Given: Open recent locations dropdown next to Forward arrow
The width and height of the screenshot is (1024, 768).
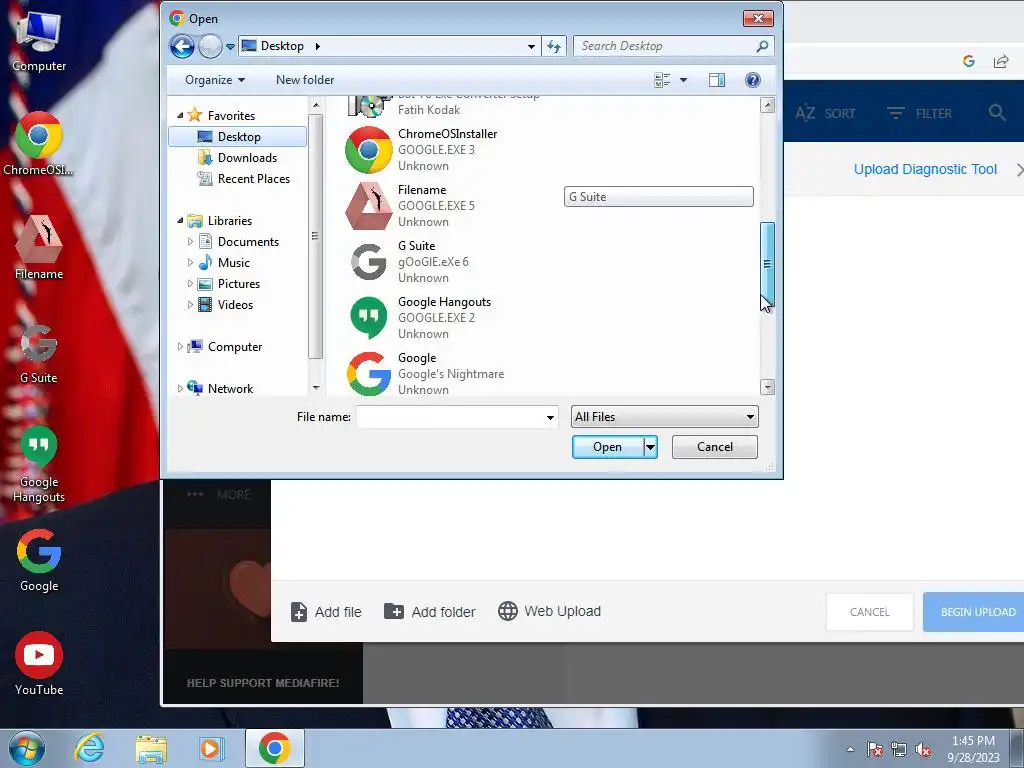Looking at the screenshot, I should 230,47.
